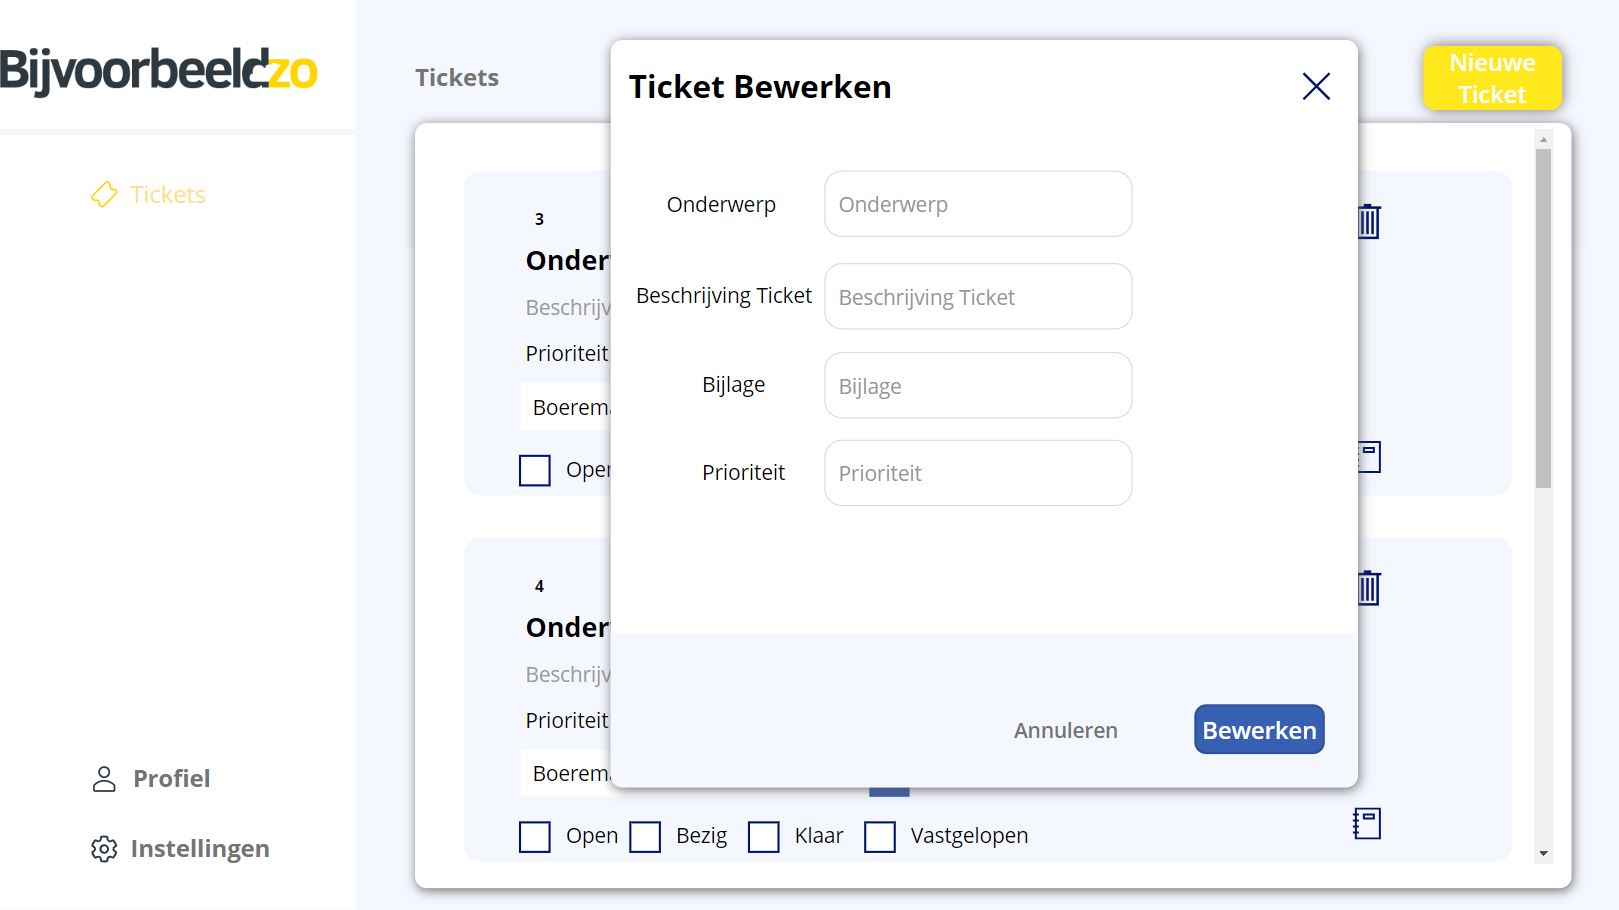Check the Klaar checkbox on ticket 4
The width and height of the screenshot is (1619, 910).
point(764,837)
